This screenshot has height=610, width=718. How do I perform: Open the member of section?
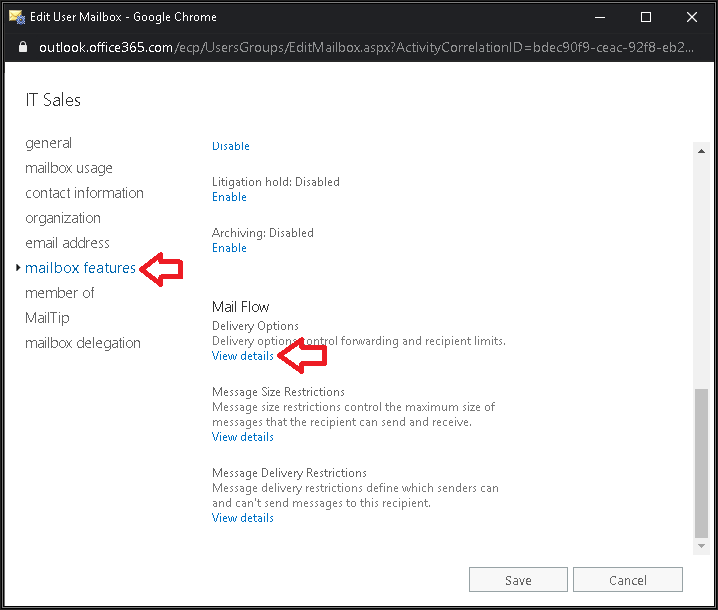[60, 293]
